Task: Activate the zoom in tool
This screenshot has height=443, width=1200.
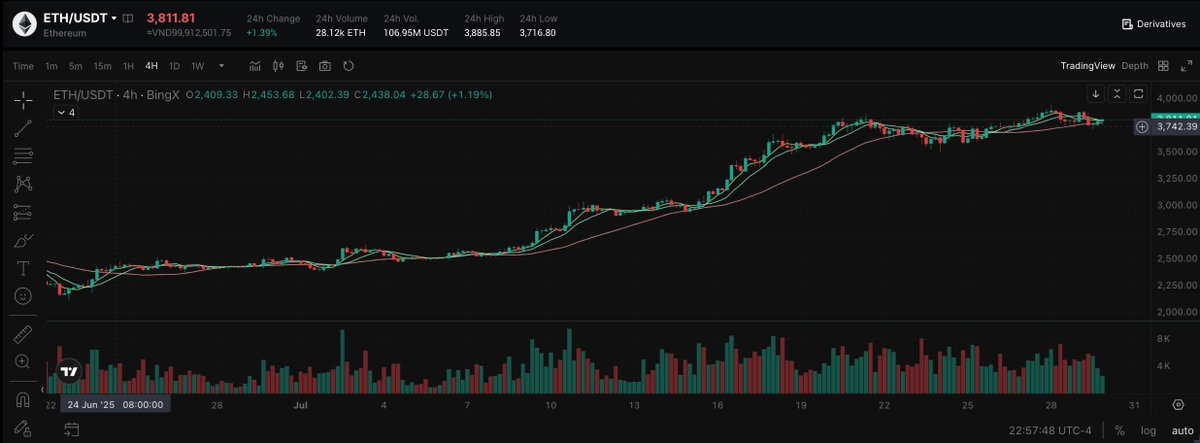Action: (23, 361)
